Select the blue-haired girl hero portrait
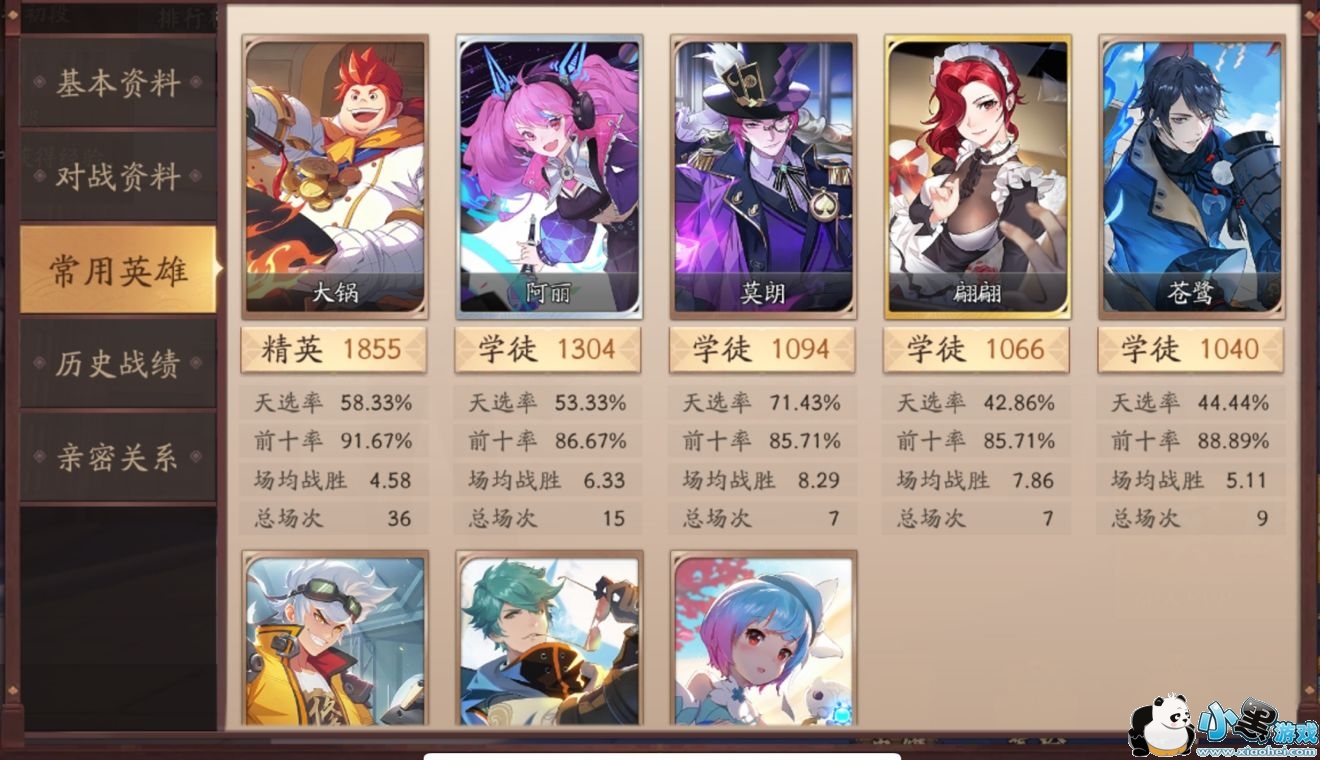The height and width of the screenshot is (760, 1320). coord(763,639)
